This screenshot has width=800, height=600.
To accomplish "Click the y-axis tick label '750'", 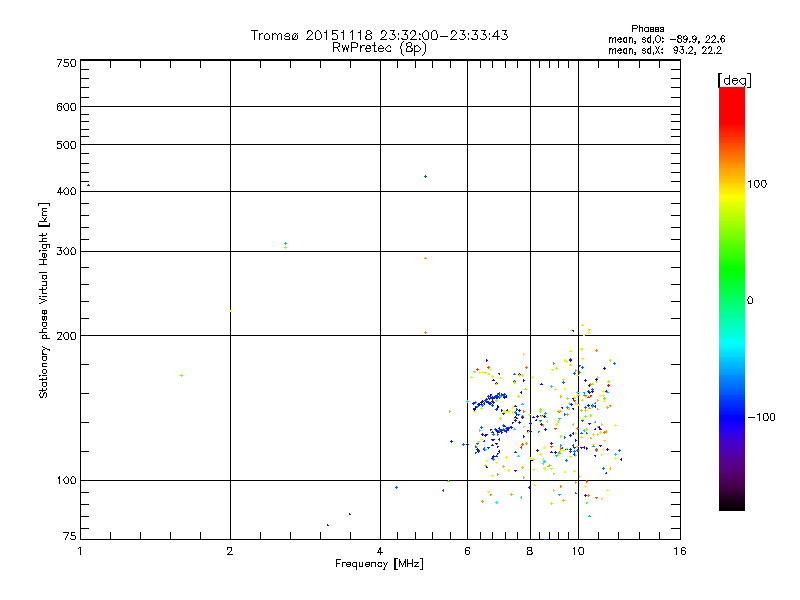I will (x=66, y=63).
